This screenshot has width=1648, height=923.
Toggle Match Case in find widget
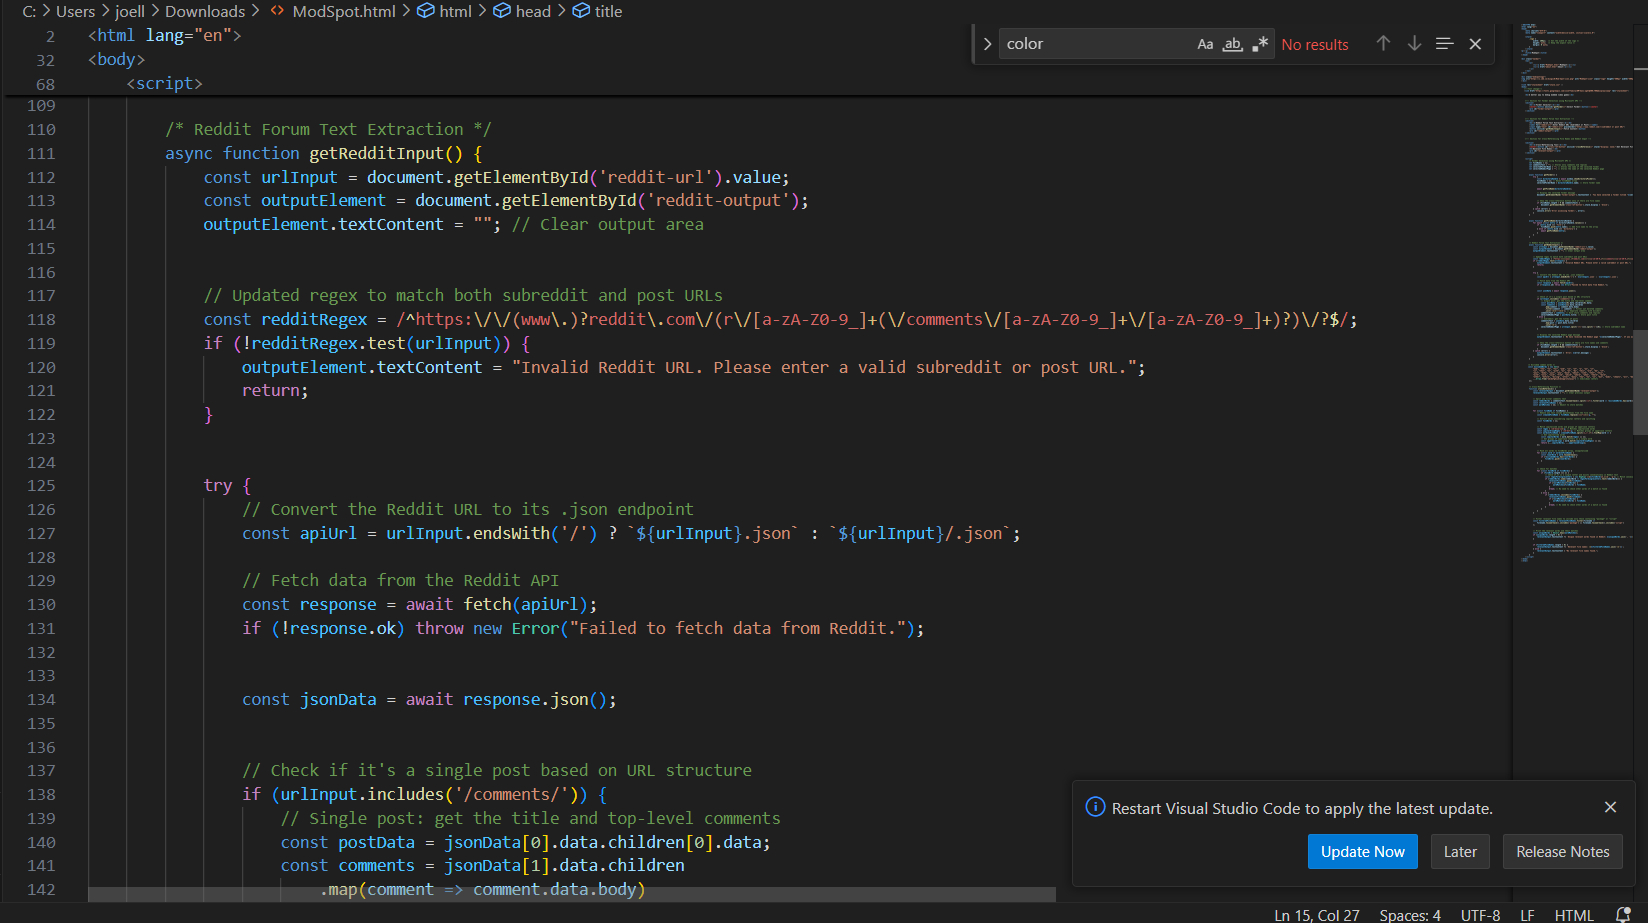pyautogui.click(x=1205, y=44)
